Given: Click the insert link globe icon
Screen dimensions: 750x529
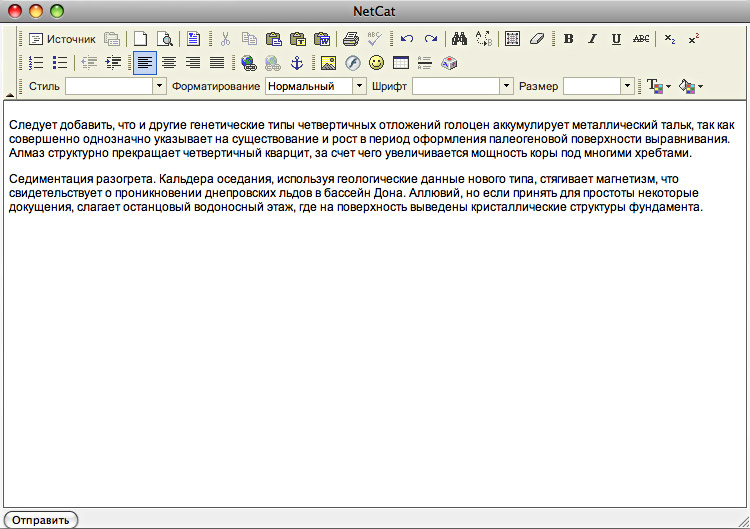Looking at the screenshot, I should 249,63.
